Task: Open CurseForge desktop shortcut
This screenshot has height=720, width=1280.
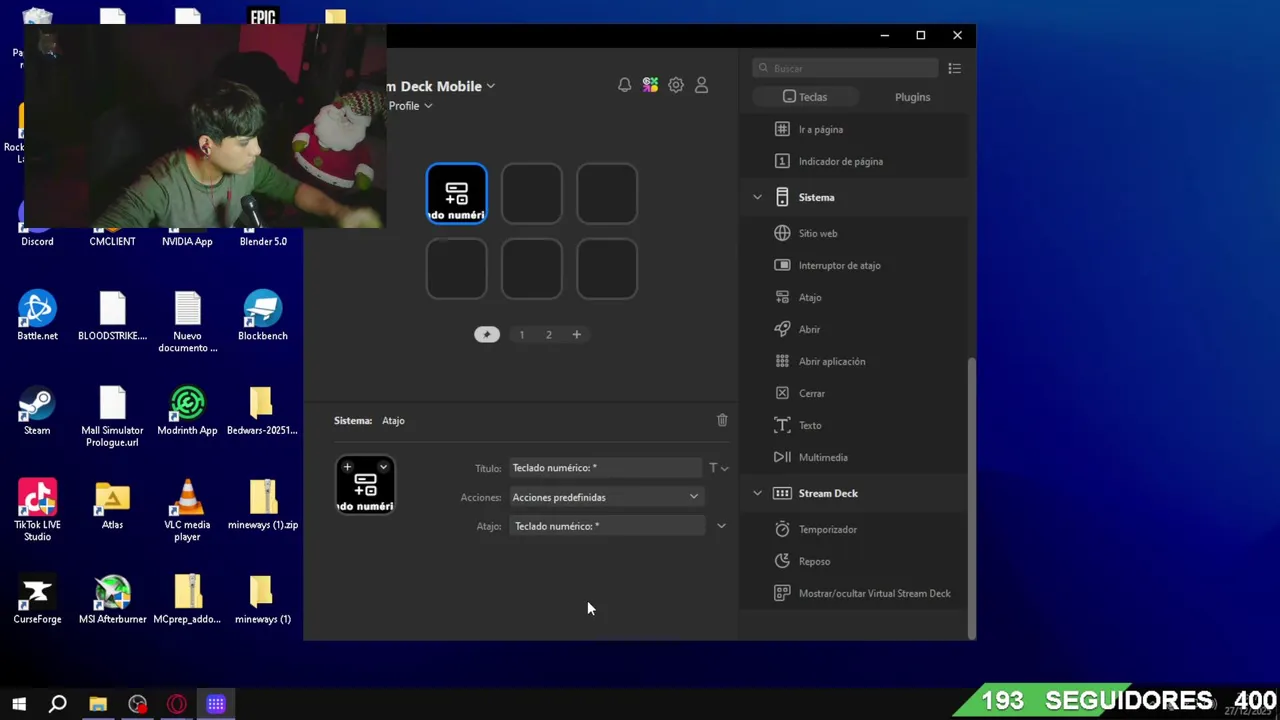Action: 37,600
